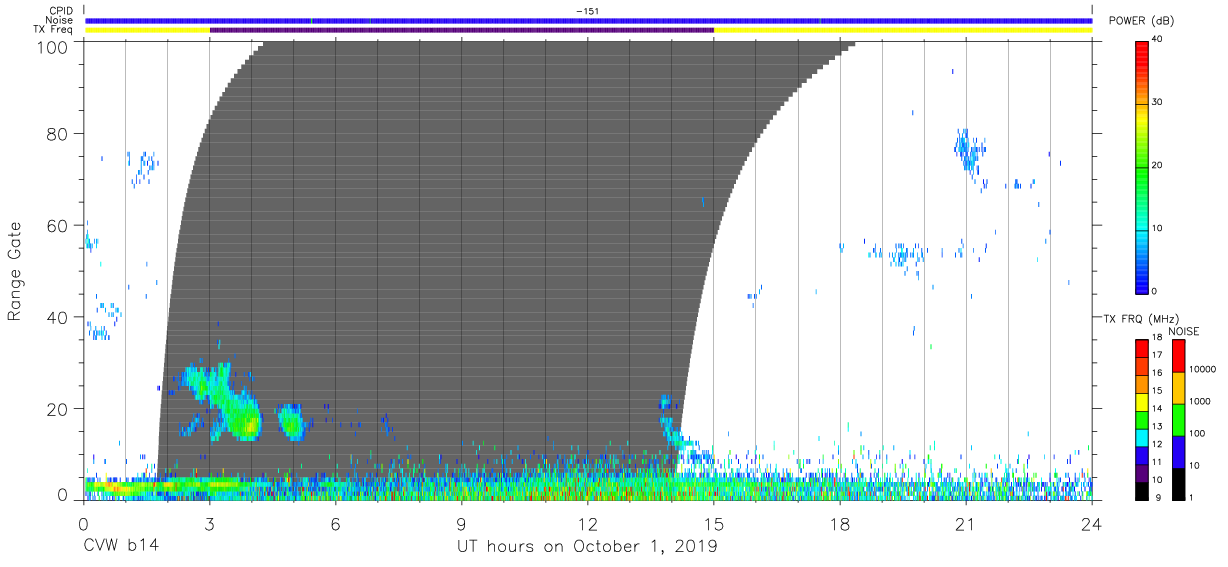Click the TX frequency color legend bar
Screen dimensions: 1228x567
[x=1142, y=419]
